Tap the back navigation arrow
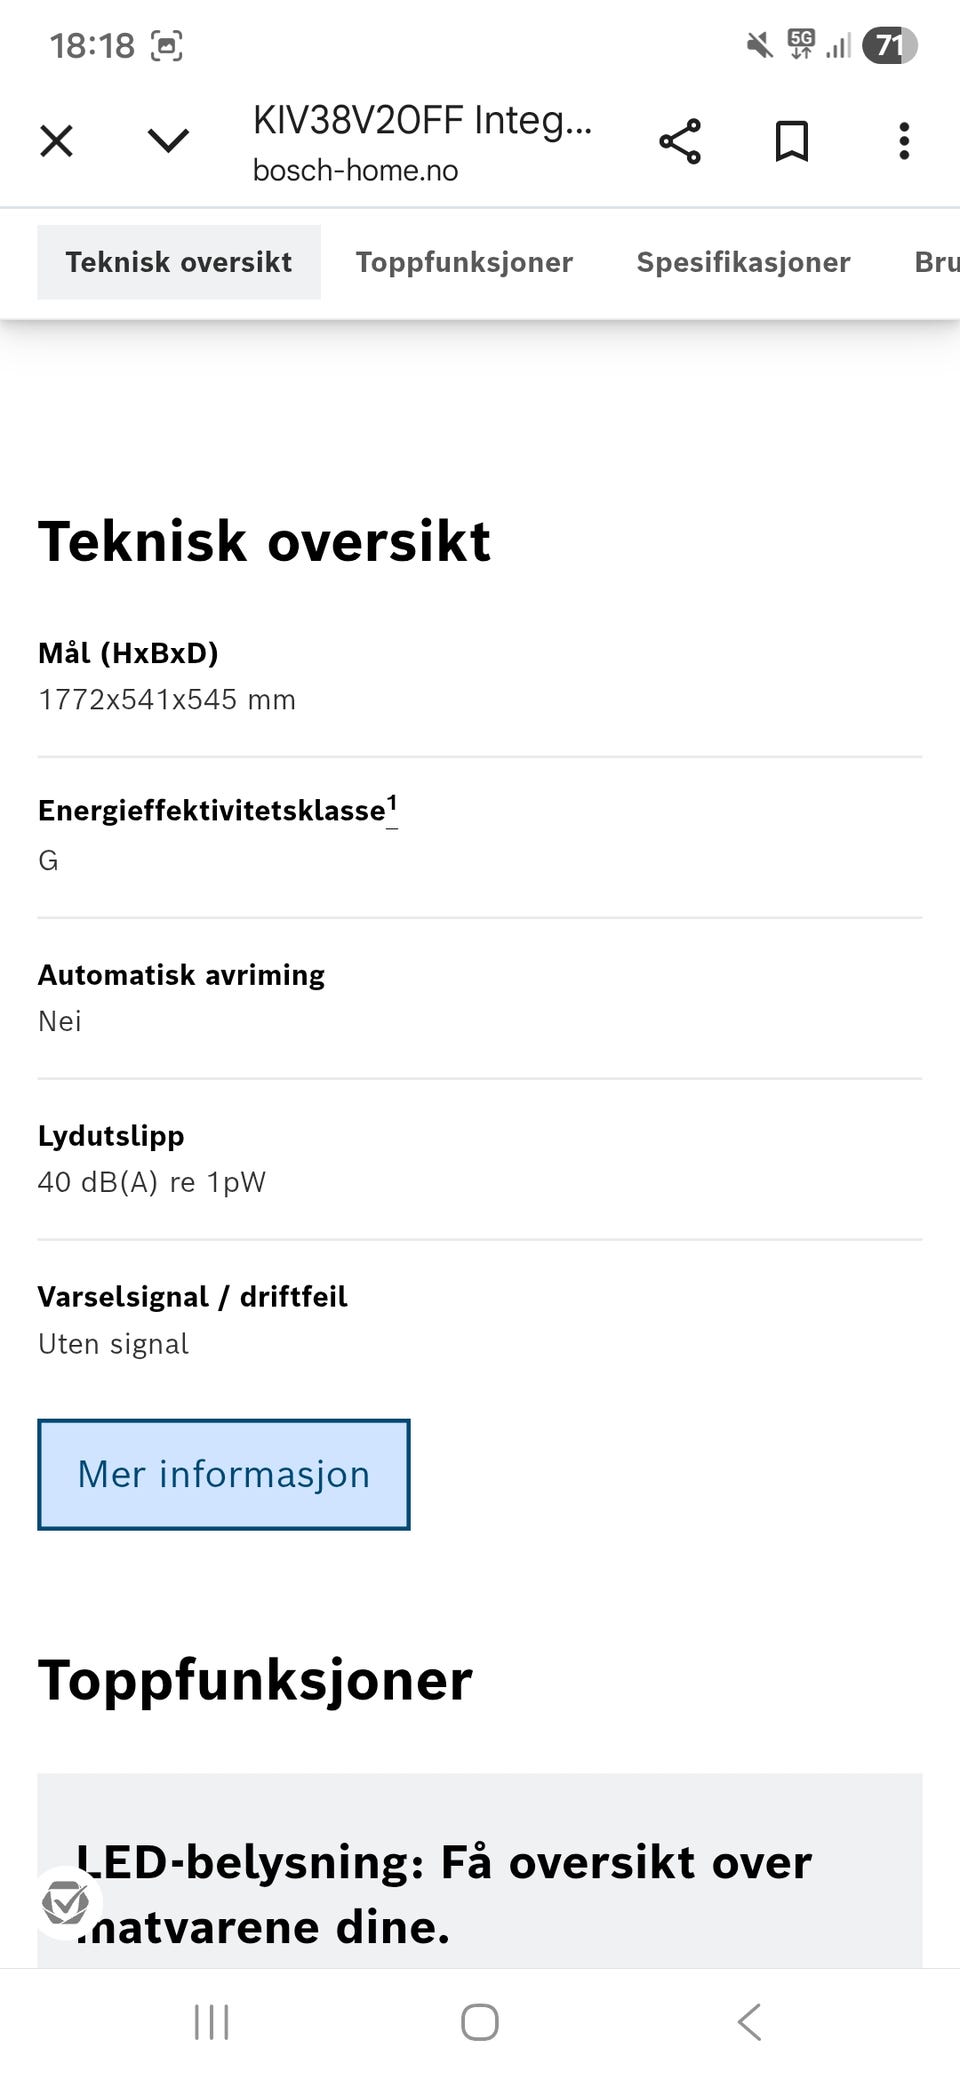 point(749,2020)
